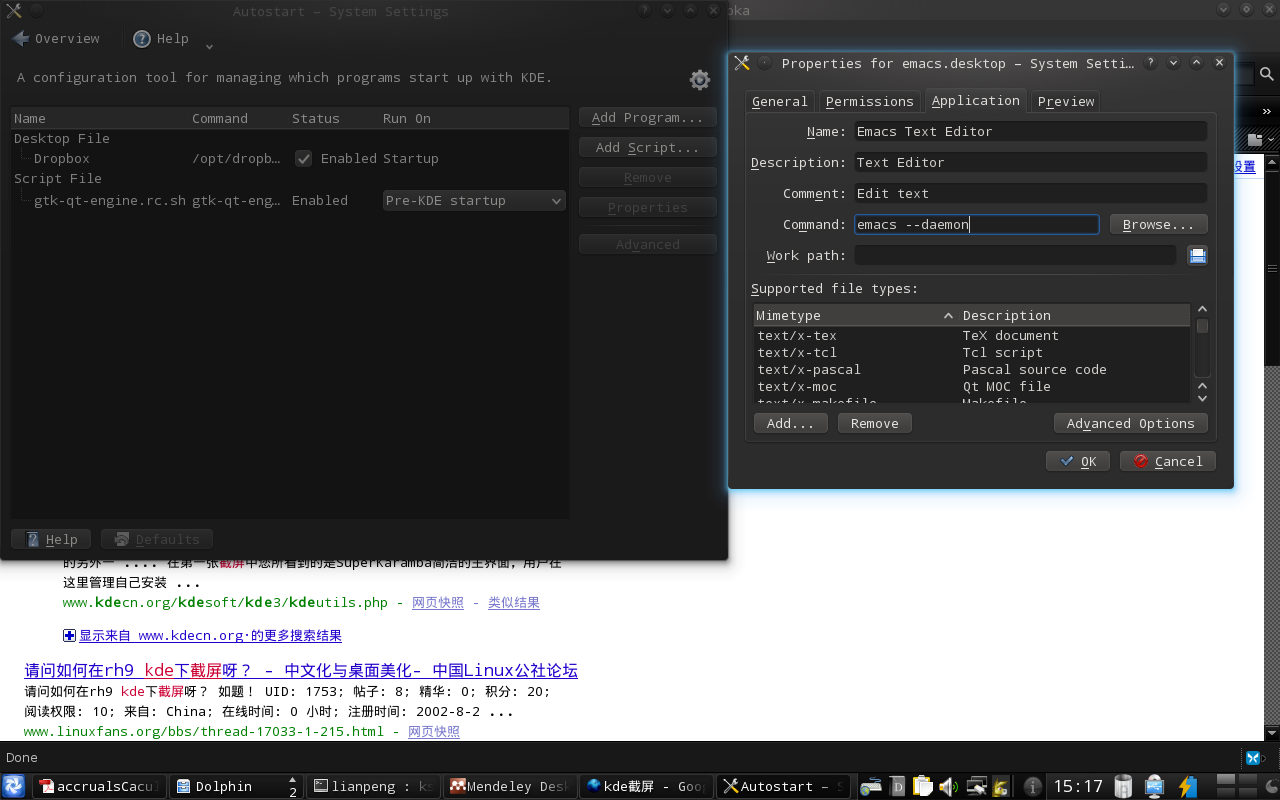Image resolution: width=1280 pixels, height=800 pixels.
Task: Open the Pre-KDE startup dropdown
Action: (474, 201)
